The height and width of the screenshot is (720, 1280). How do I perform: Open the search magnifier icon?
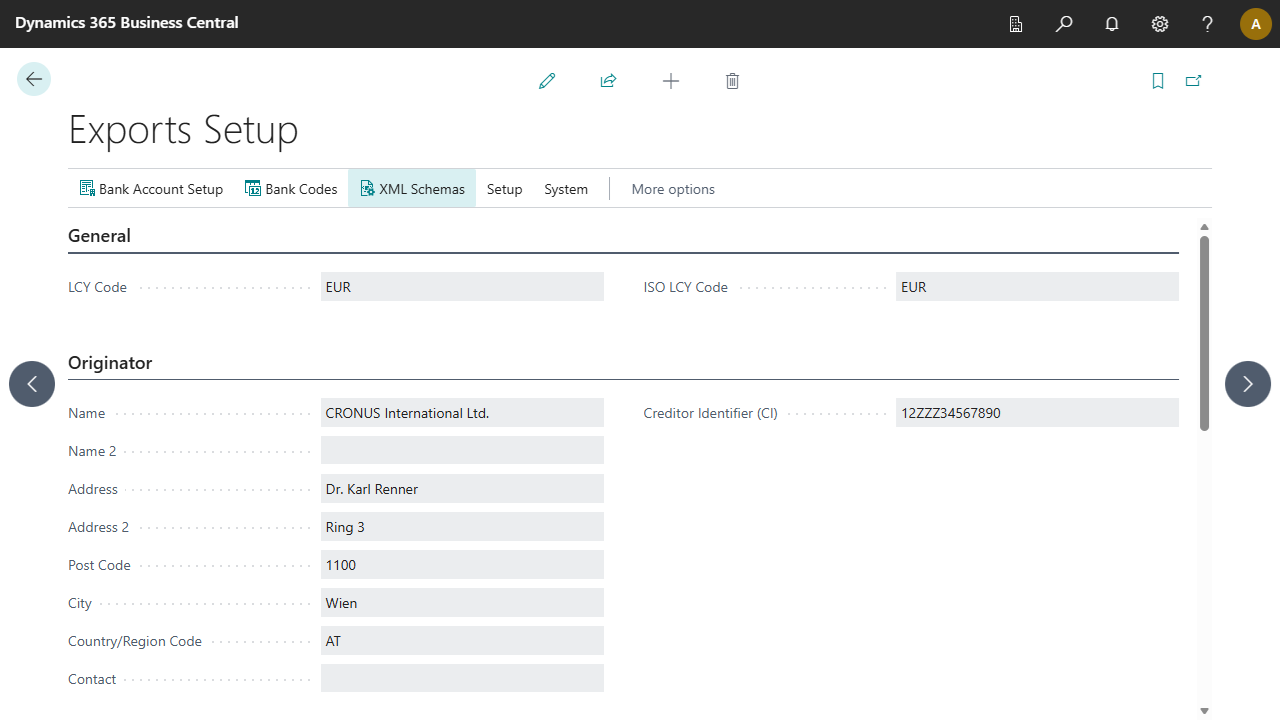pos(1064,24)
